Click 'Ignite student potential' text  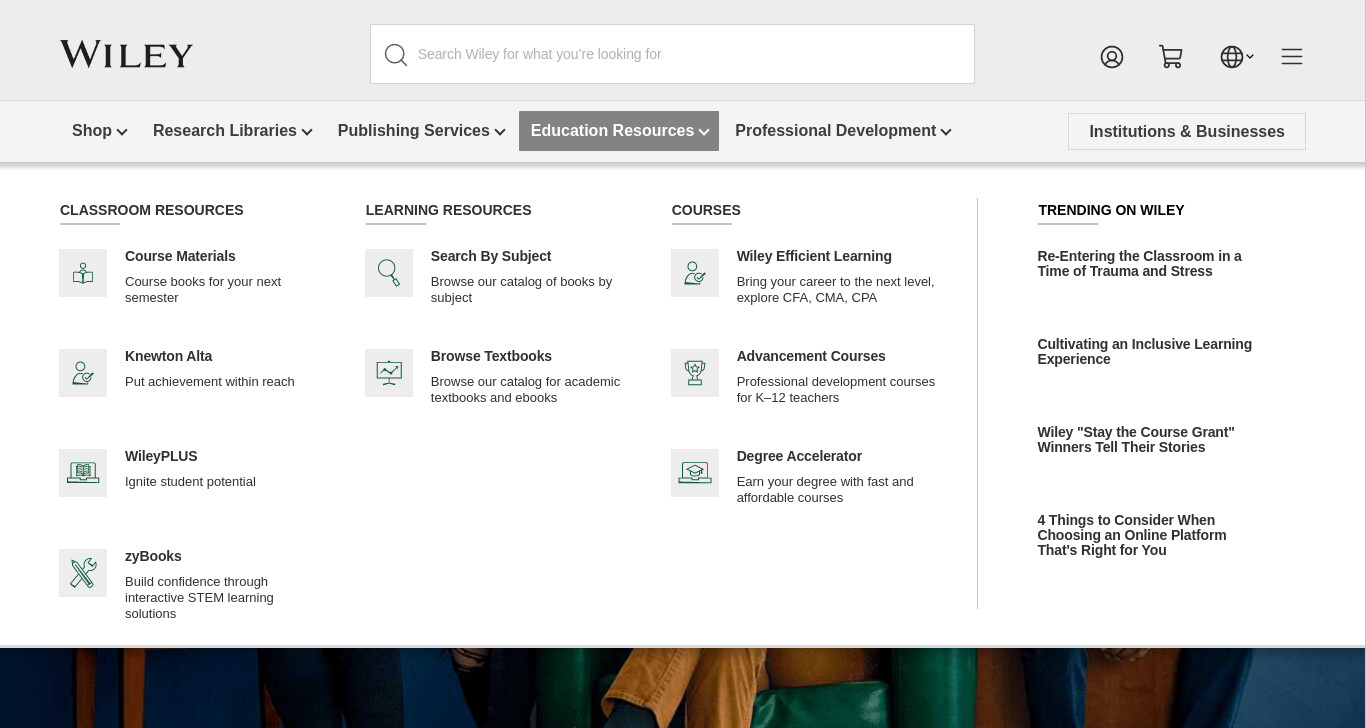pos(190,482)
